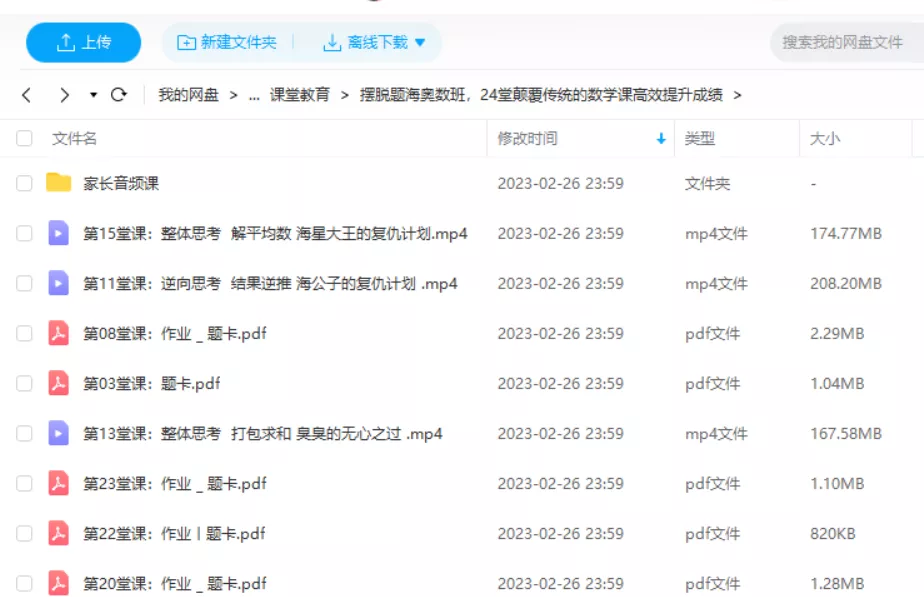Click 新建文件夹 to create folder
924x597 pixels.
pyautogui.click(x=227, y=43)
